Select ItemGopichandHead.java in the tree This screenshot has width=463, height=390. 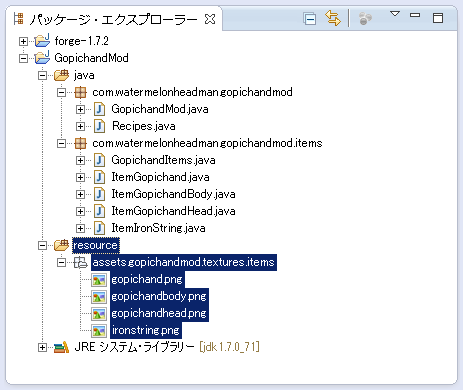173,211
